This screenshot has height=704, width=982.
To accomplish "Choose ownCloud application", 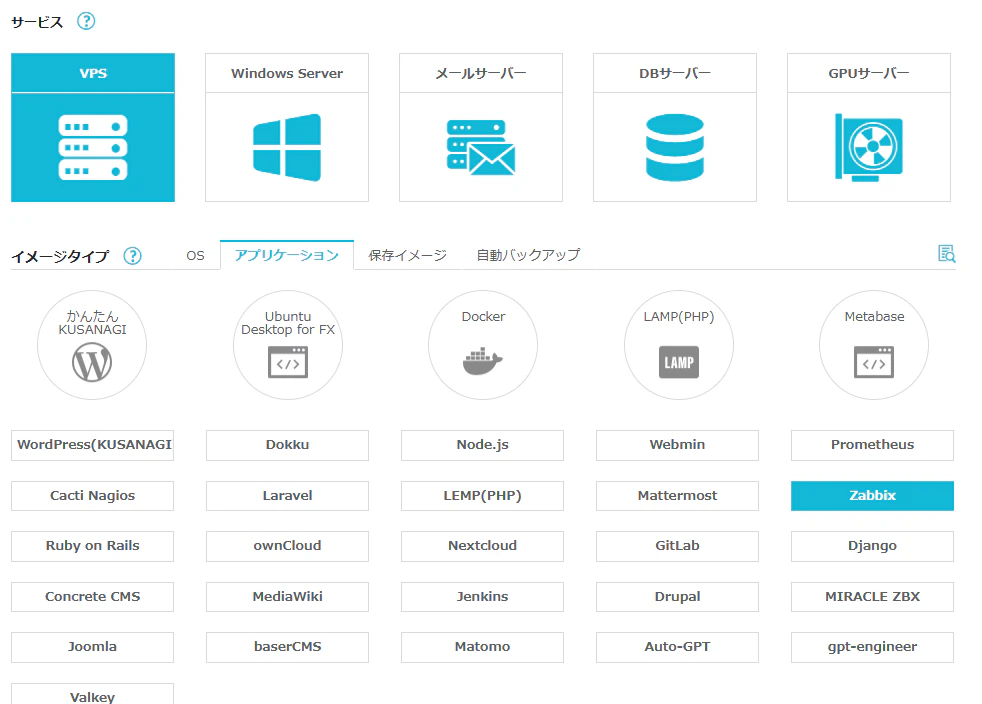I will pyautogui.click(x=287, y=546).
